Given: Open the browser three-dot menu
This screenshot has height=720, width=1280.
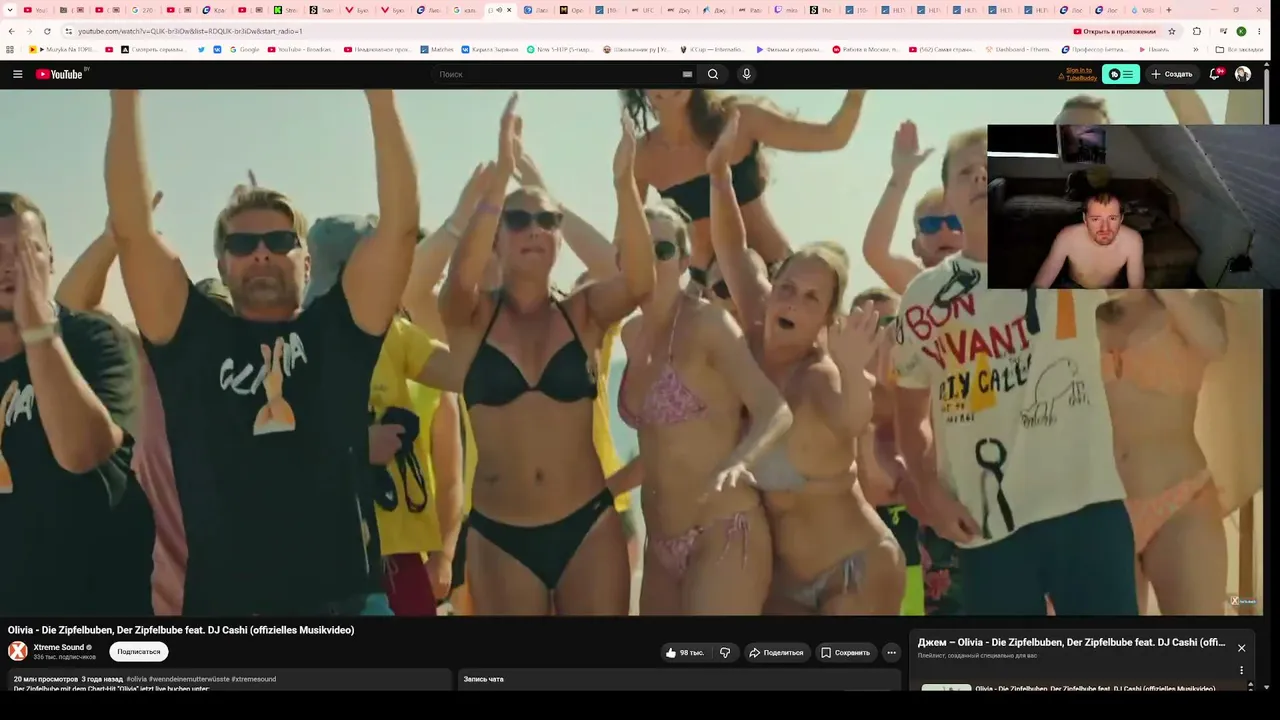Looking at the screenshot, I should click(x=1258, y=31).
